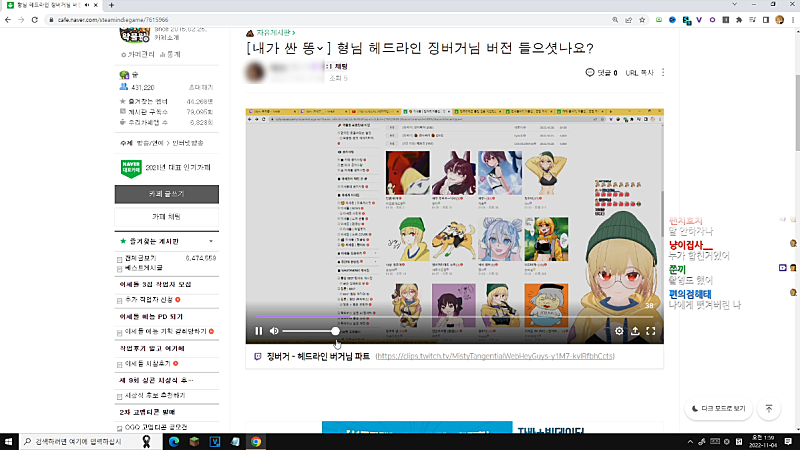800x450 pixels.
Task: Open 시상식 후보 추천하기 board
Action: click(155, 395)
